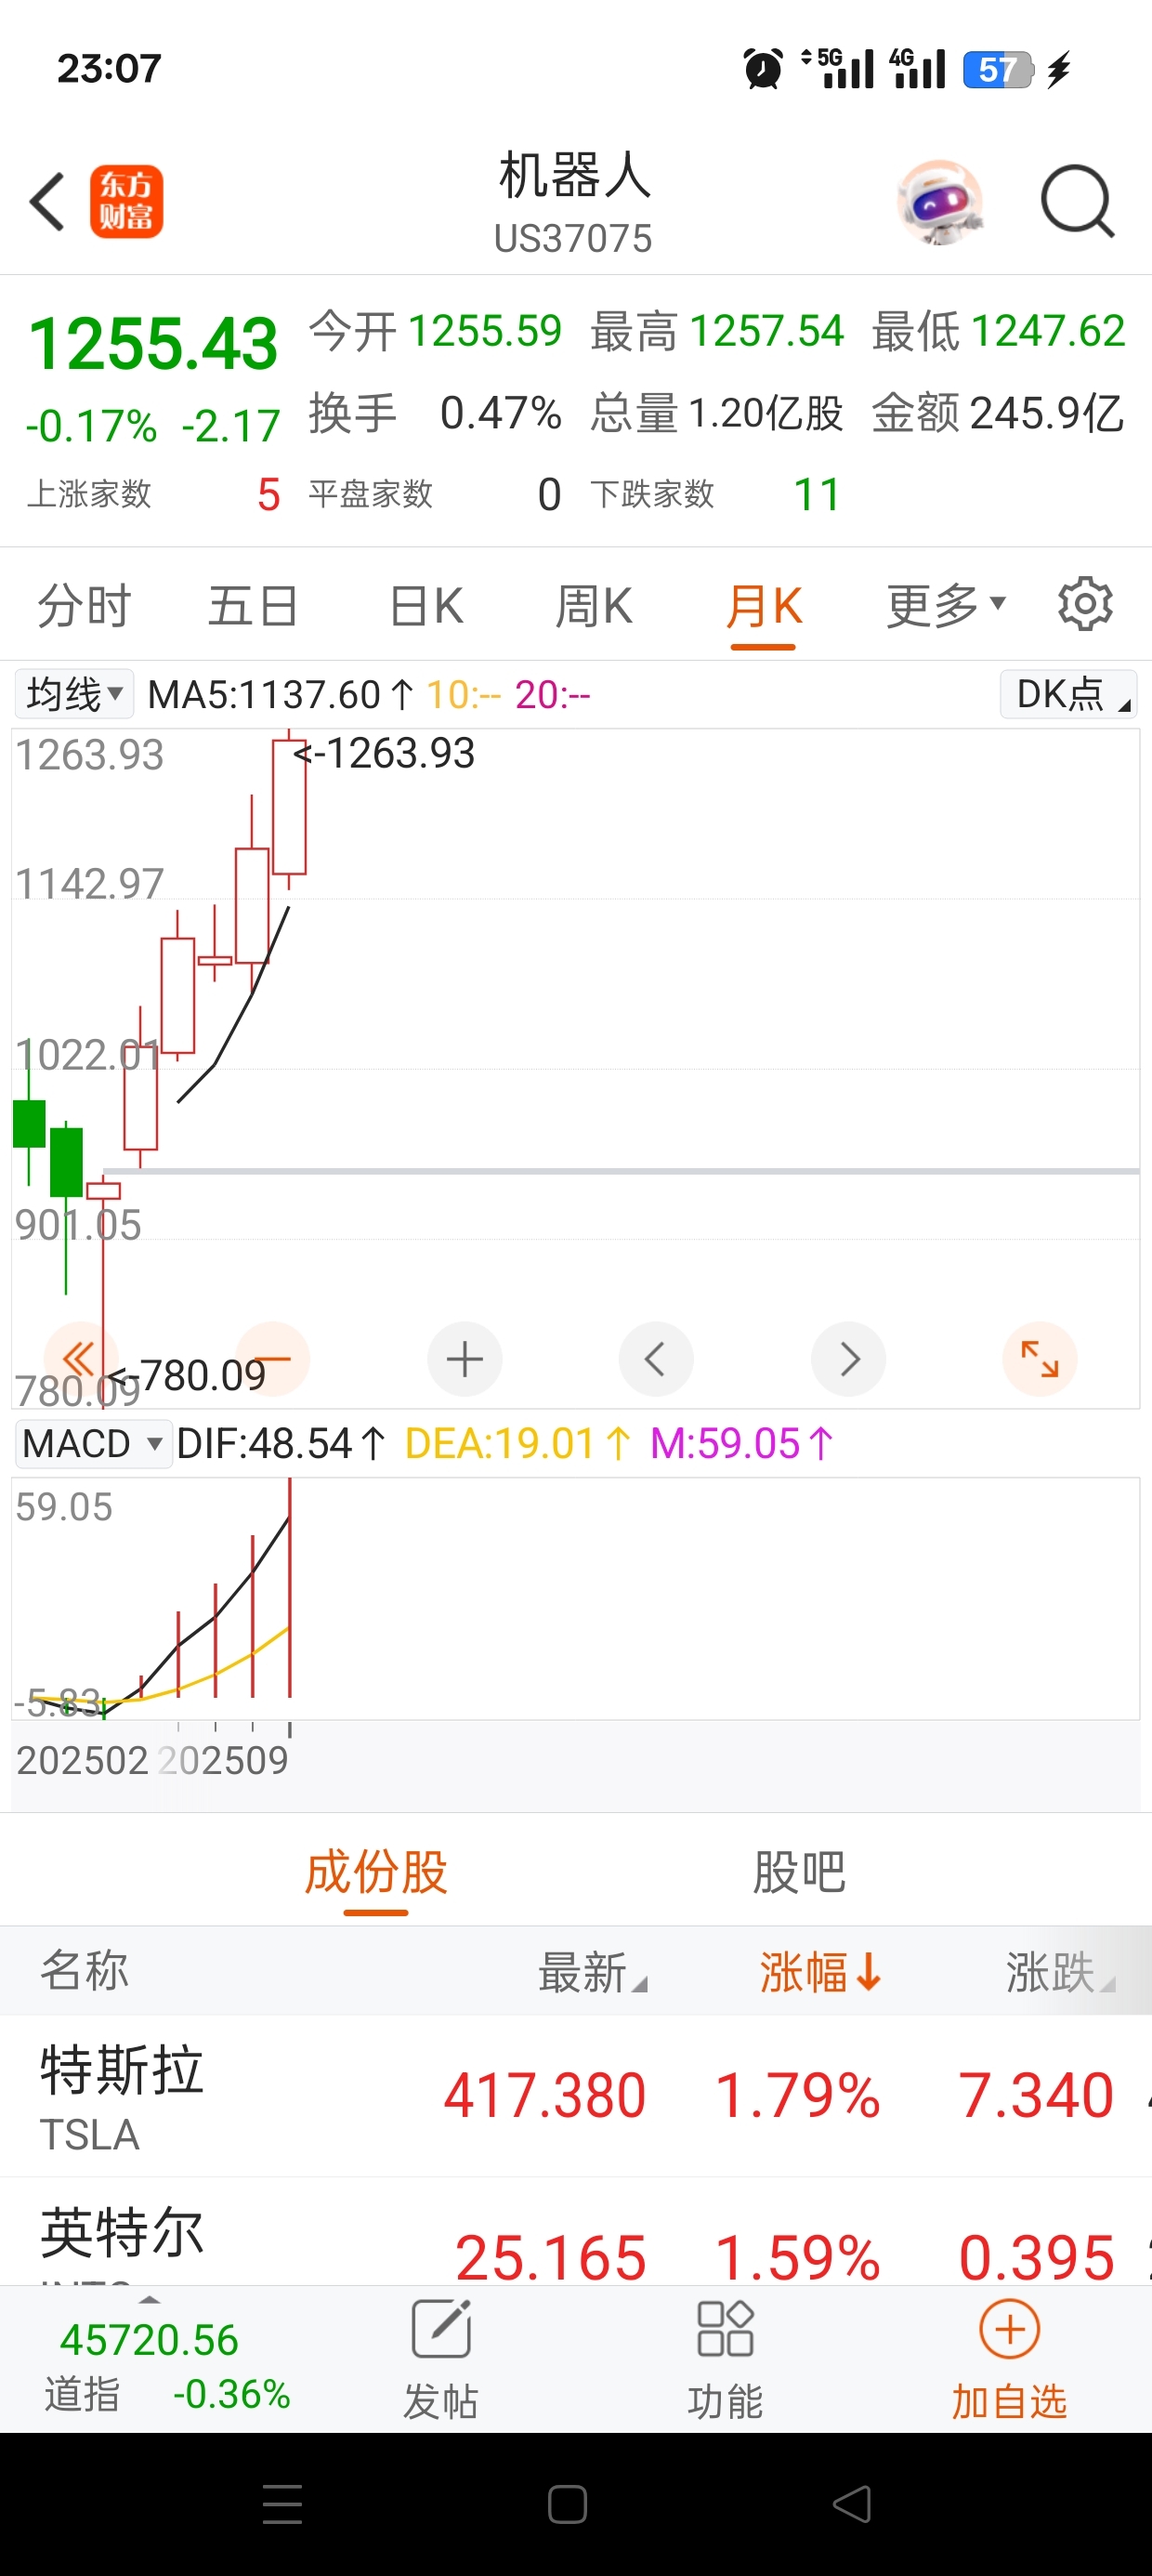Tap the M:59.05 MACD value
The width and height of the screenshot is (1152, 2576).
click(x=742, y=1444)
